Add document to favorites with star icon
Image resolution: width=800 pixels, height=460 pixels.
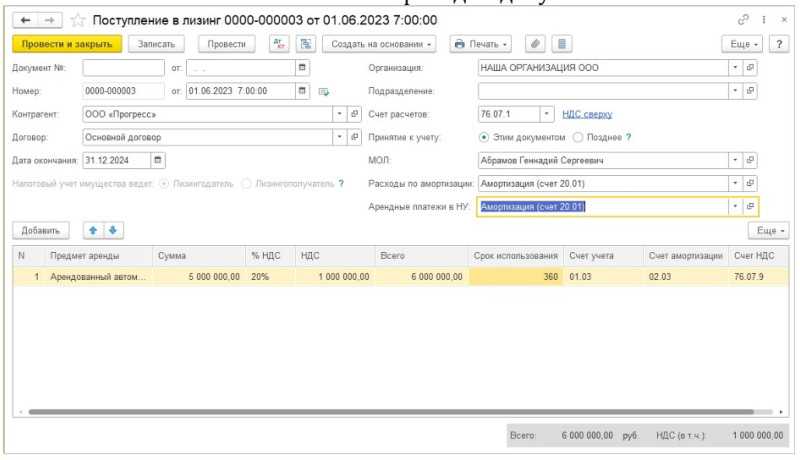[77, 20]
